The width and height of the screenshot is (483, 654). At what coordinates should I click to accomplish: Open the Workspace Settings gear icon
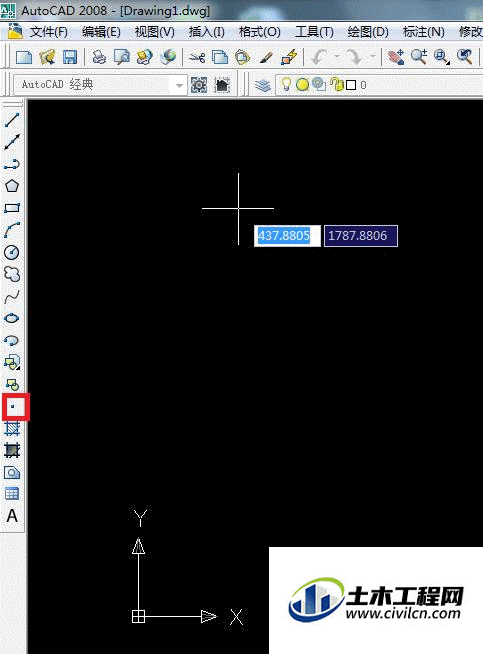(199, 85)
